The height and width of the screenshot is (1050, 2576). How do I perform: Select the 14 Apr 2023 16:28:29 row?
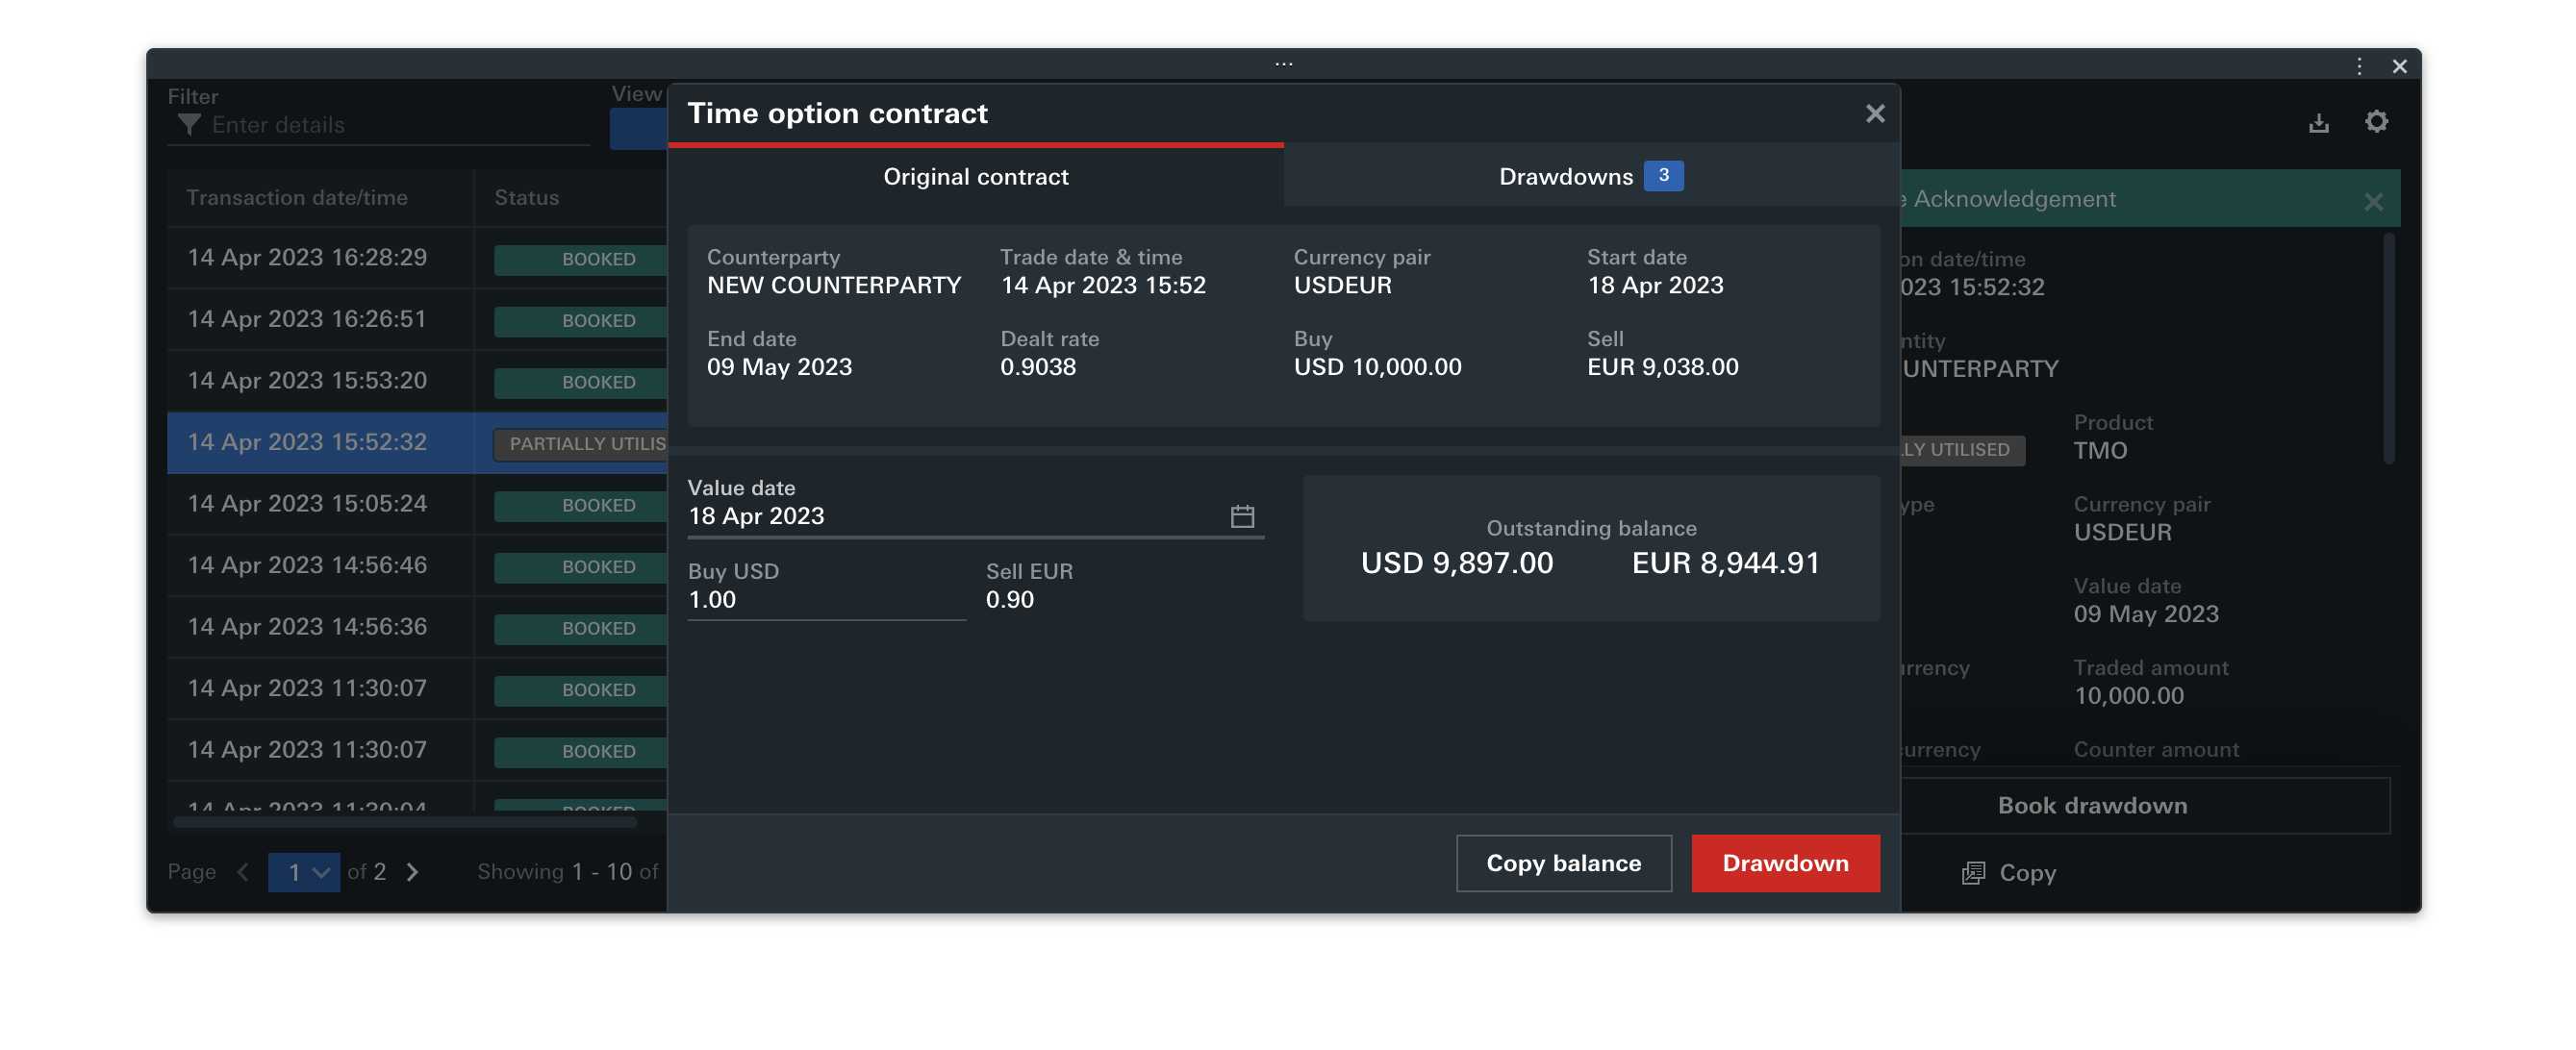tap(307, 258)
